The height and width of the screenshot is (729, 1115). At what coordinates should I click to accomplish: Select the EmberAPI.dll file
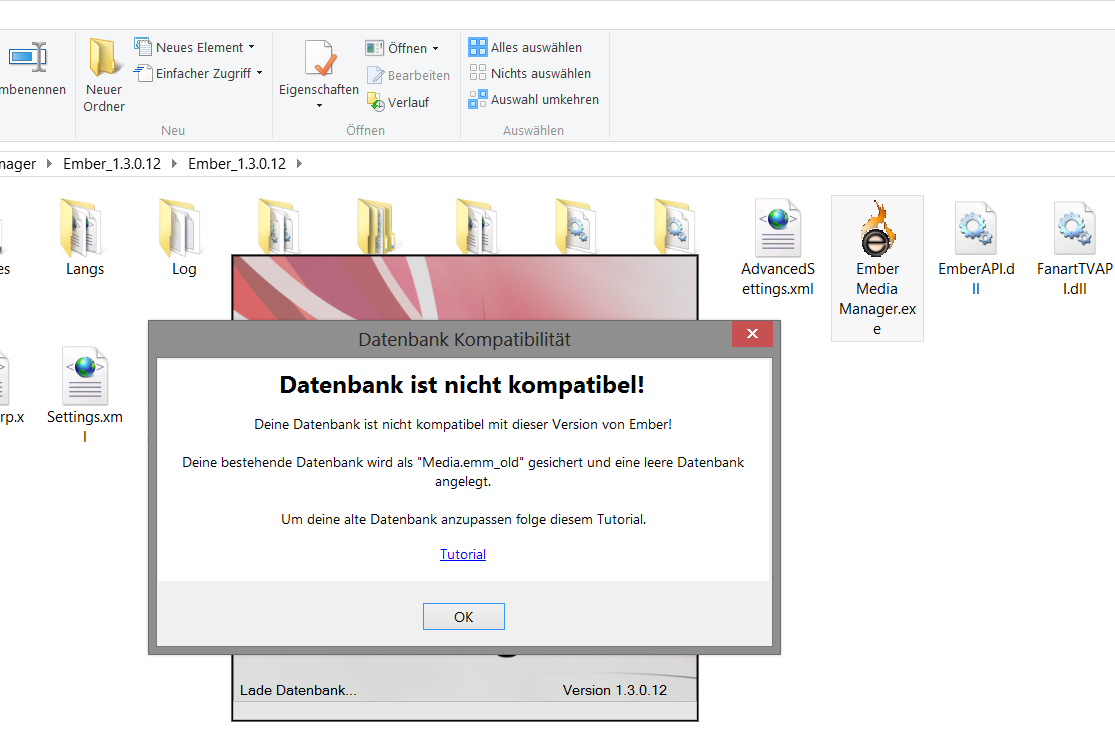point(976,248)
